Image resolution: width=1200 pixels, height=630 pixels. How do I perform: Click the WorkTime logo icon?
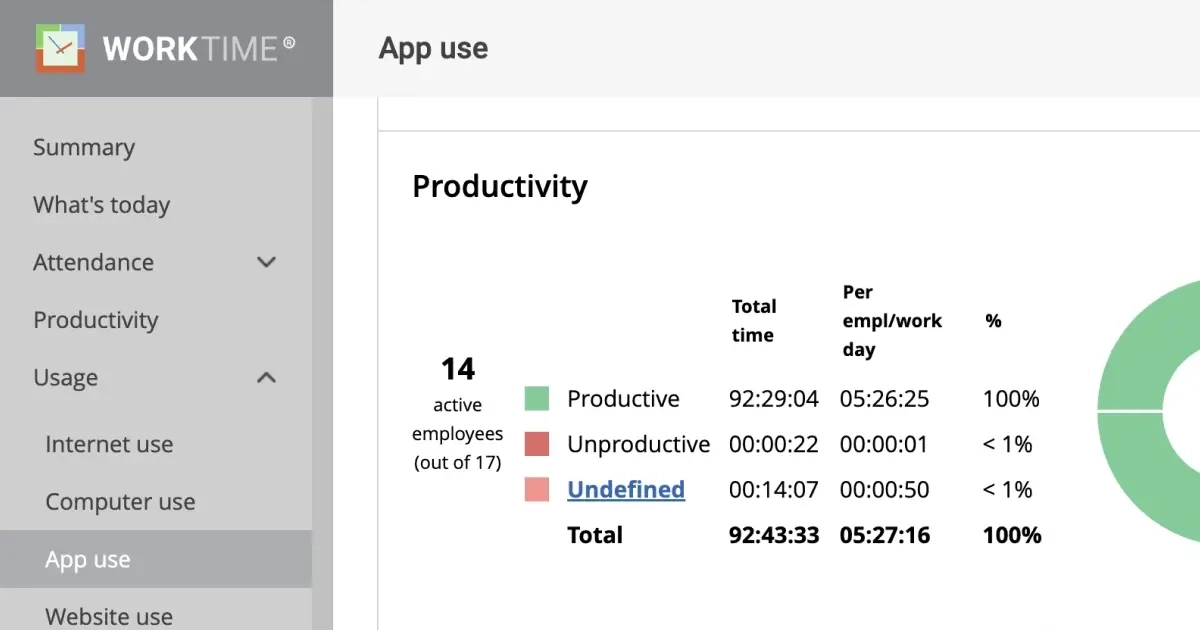click(x=60, y=47)
